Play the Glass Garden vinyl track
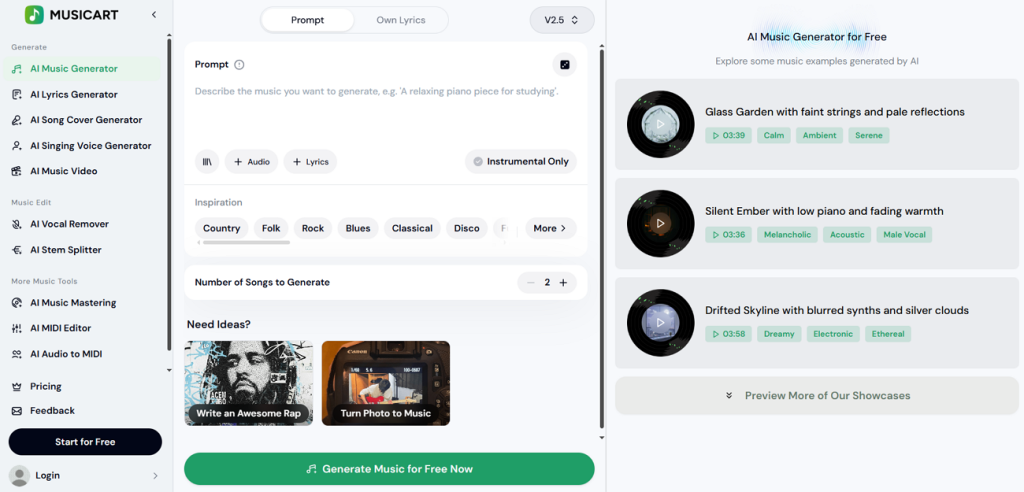Viewport: 1024px width, 492px height. tap(660, 124)
